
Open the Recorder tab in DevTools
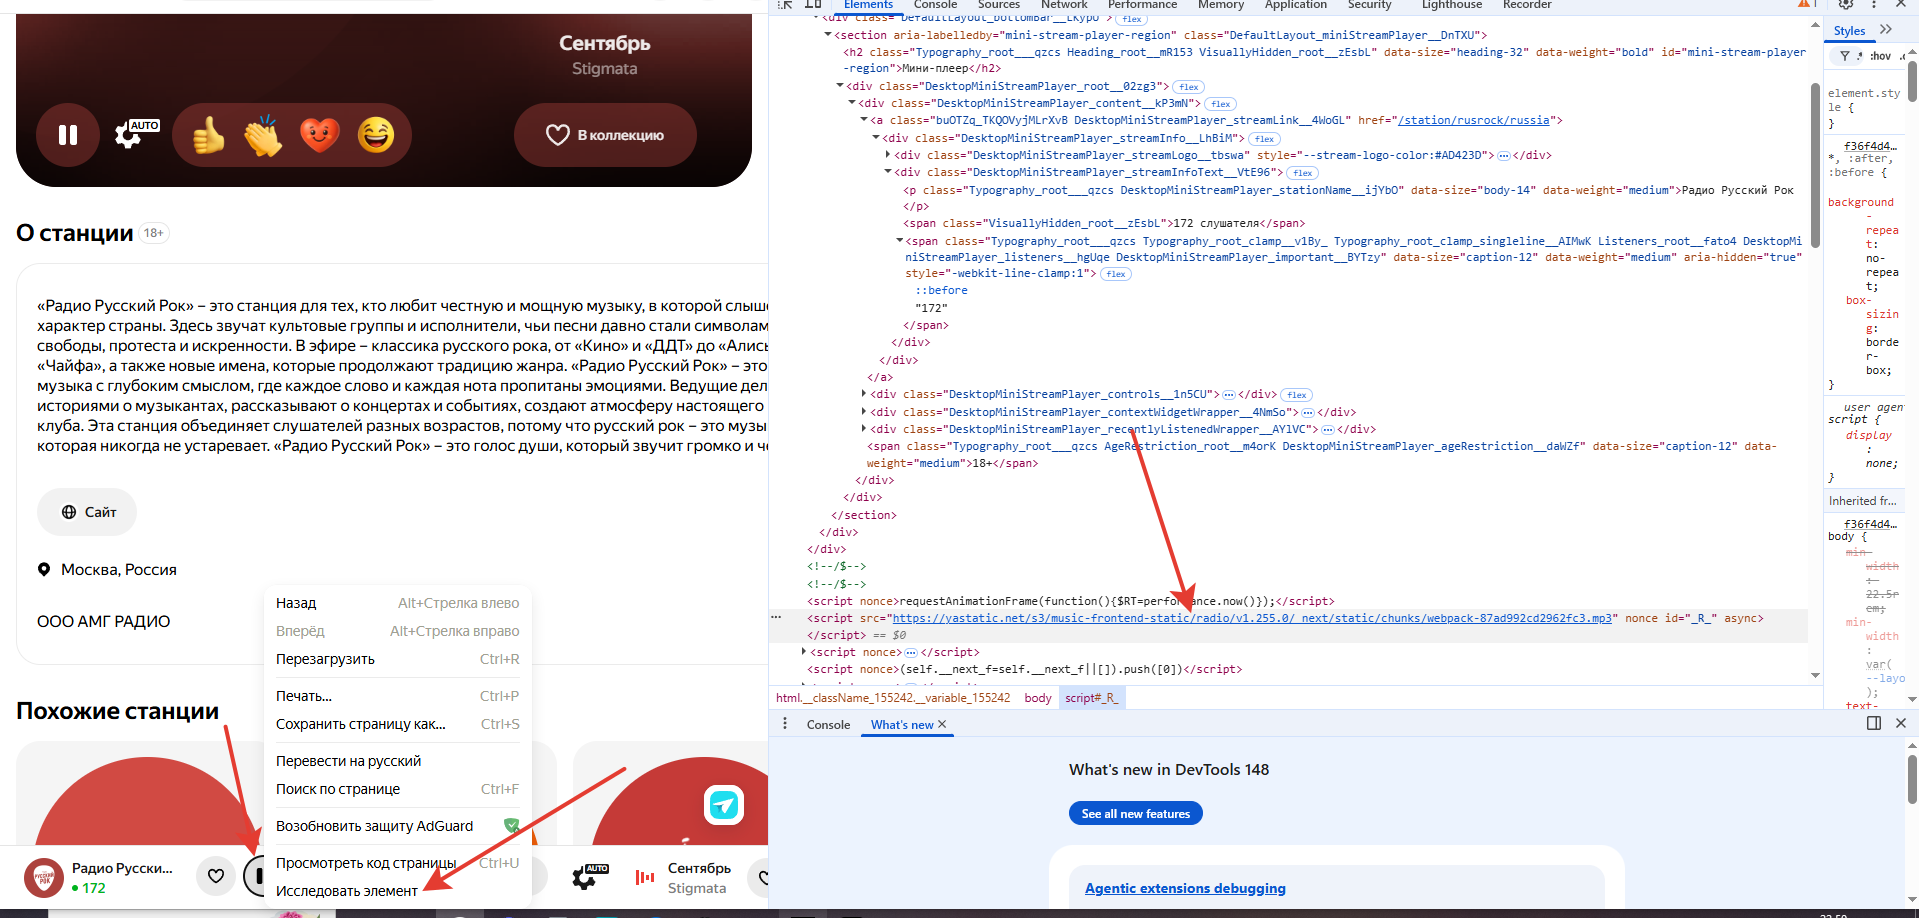click(1527, 5)
